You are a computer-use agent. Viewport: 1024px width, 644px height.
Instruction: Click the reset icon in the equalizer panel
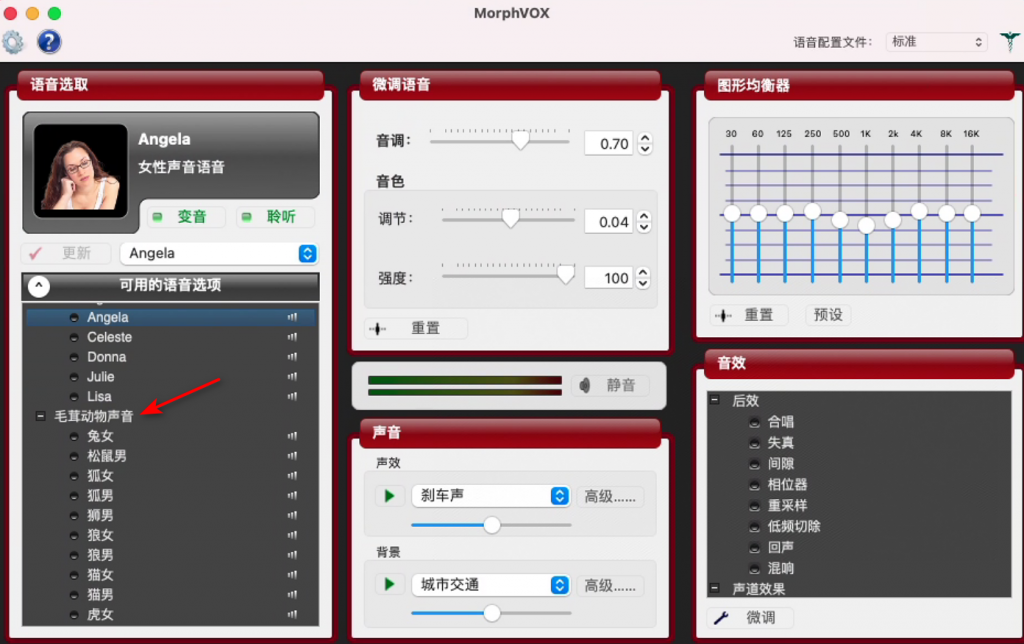click(723, 315)
